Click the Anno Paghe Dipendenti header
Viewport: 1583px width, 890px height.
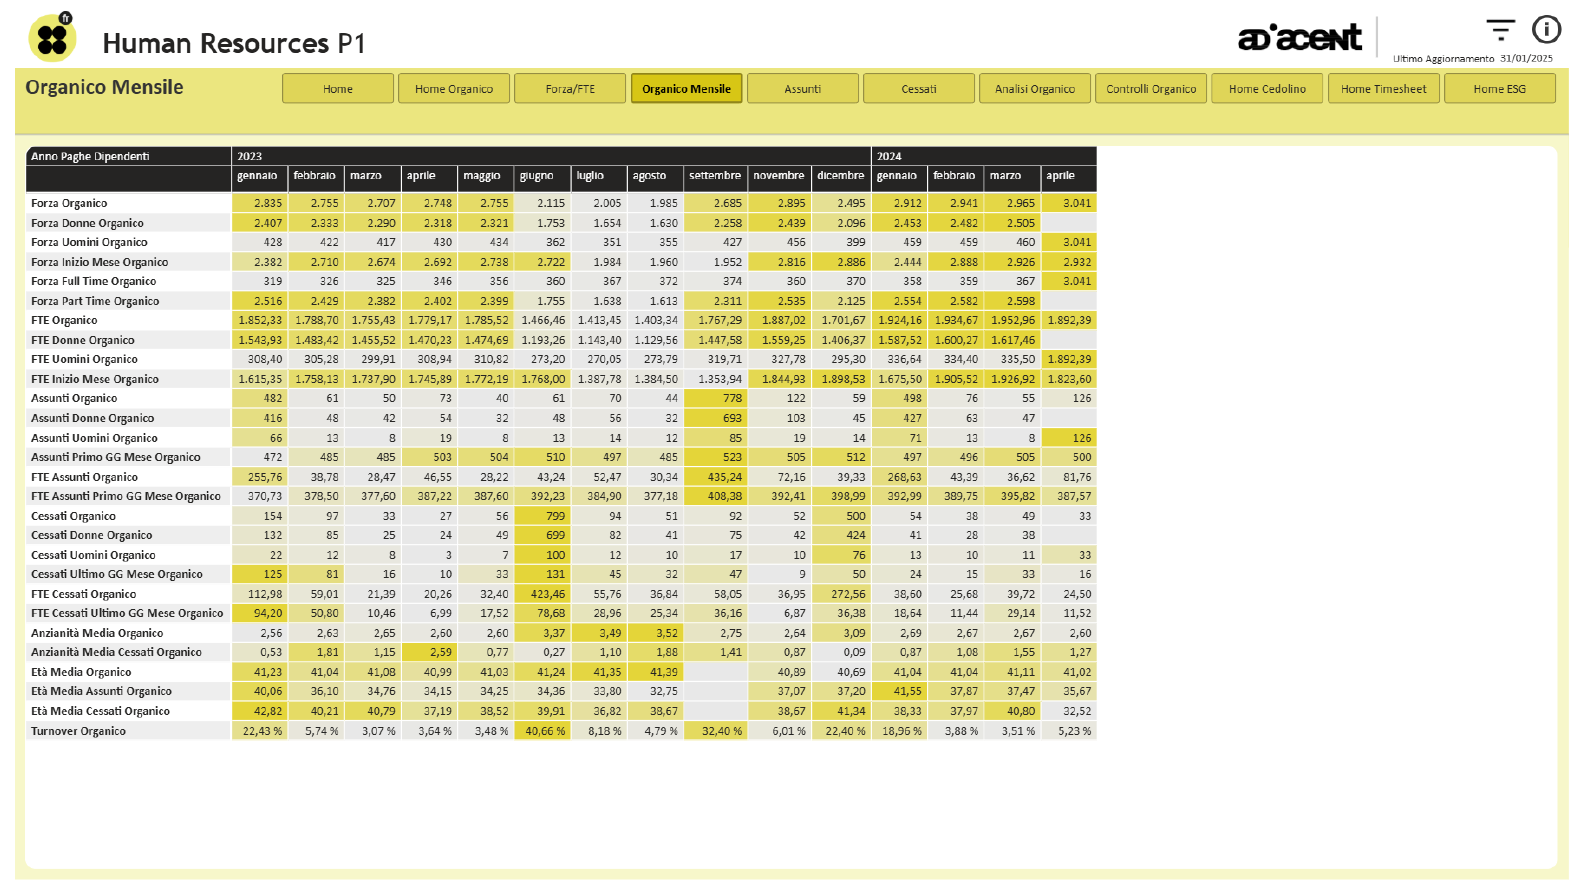(x=90, y=156)
